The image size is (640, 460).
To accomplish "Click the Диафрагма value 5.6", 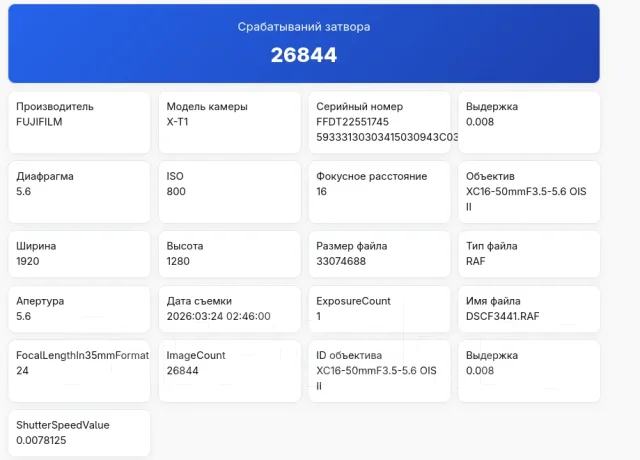I will click(24, 191).
